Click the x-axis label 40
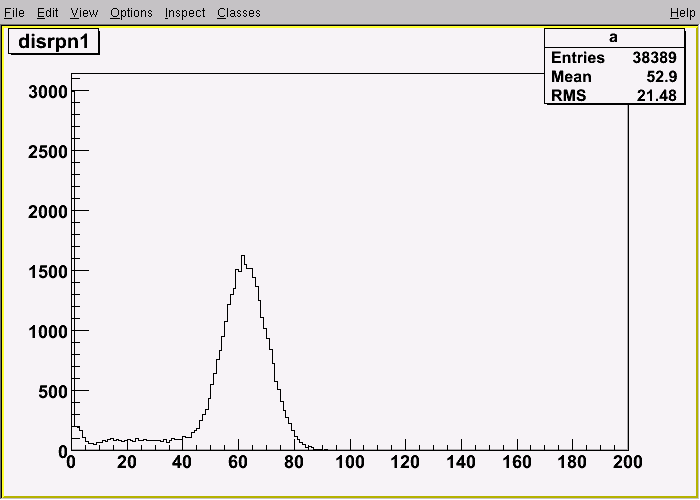Screen dimensions: 700x500 [x=183, y=462]
